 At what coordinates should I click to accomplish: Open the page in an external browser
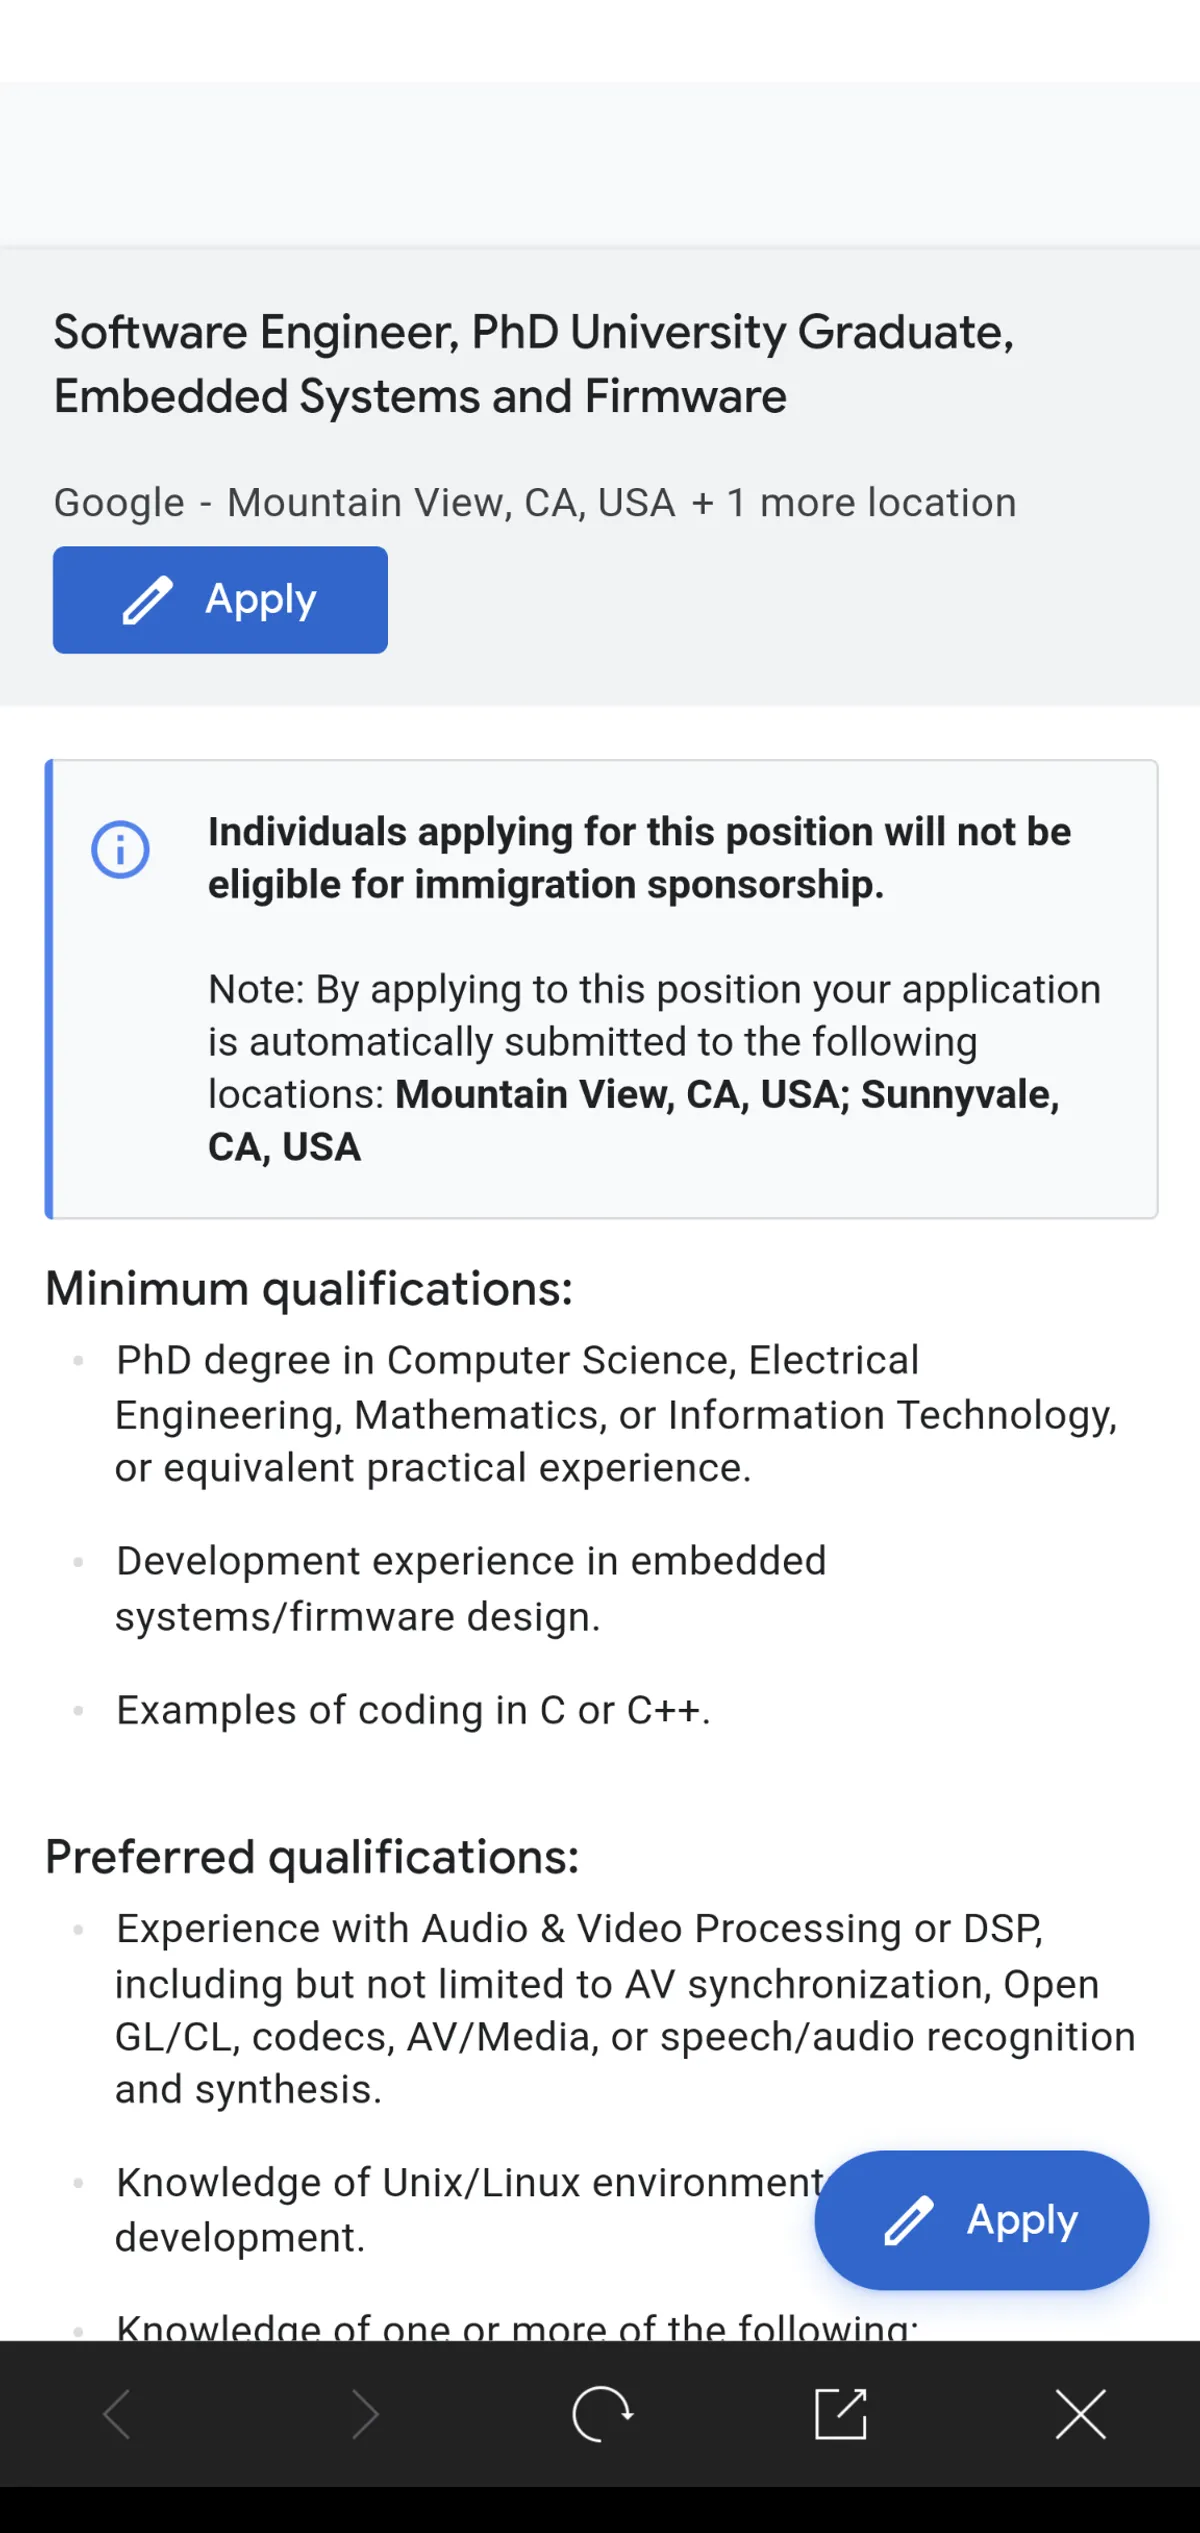[x=841, y=2414]
